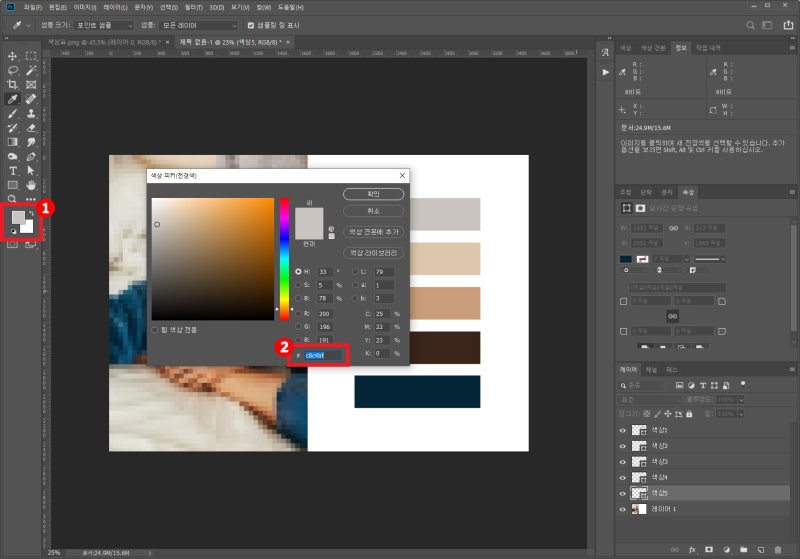This screenshot has width=800, height=559.
Task: Open the 이미지(I) menu
Action: (x=85, y=7)
